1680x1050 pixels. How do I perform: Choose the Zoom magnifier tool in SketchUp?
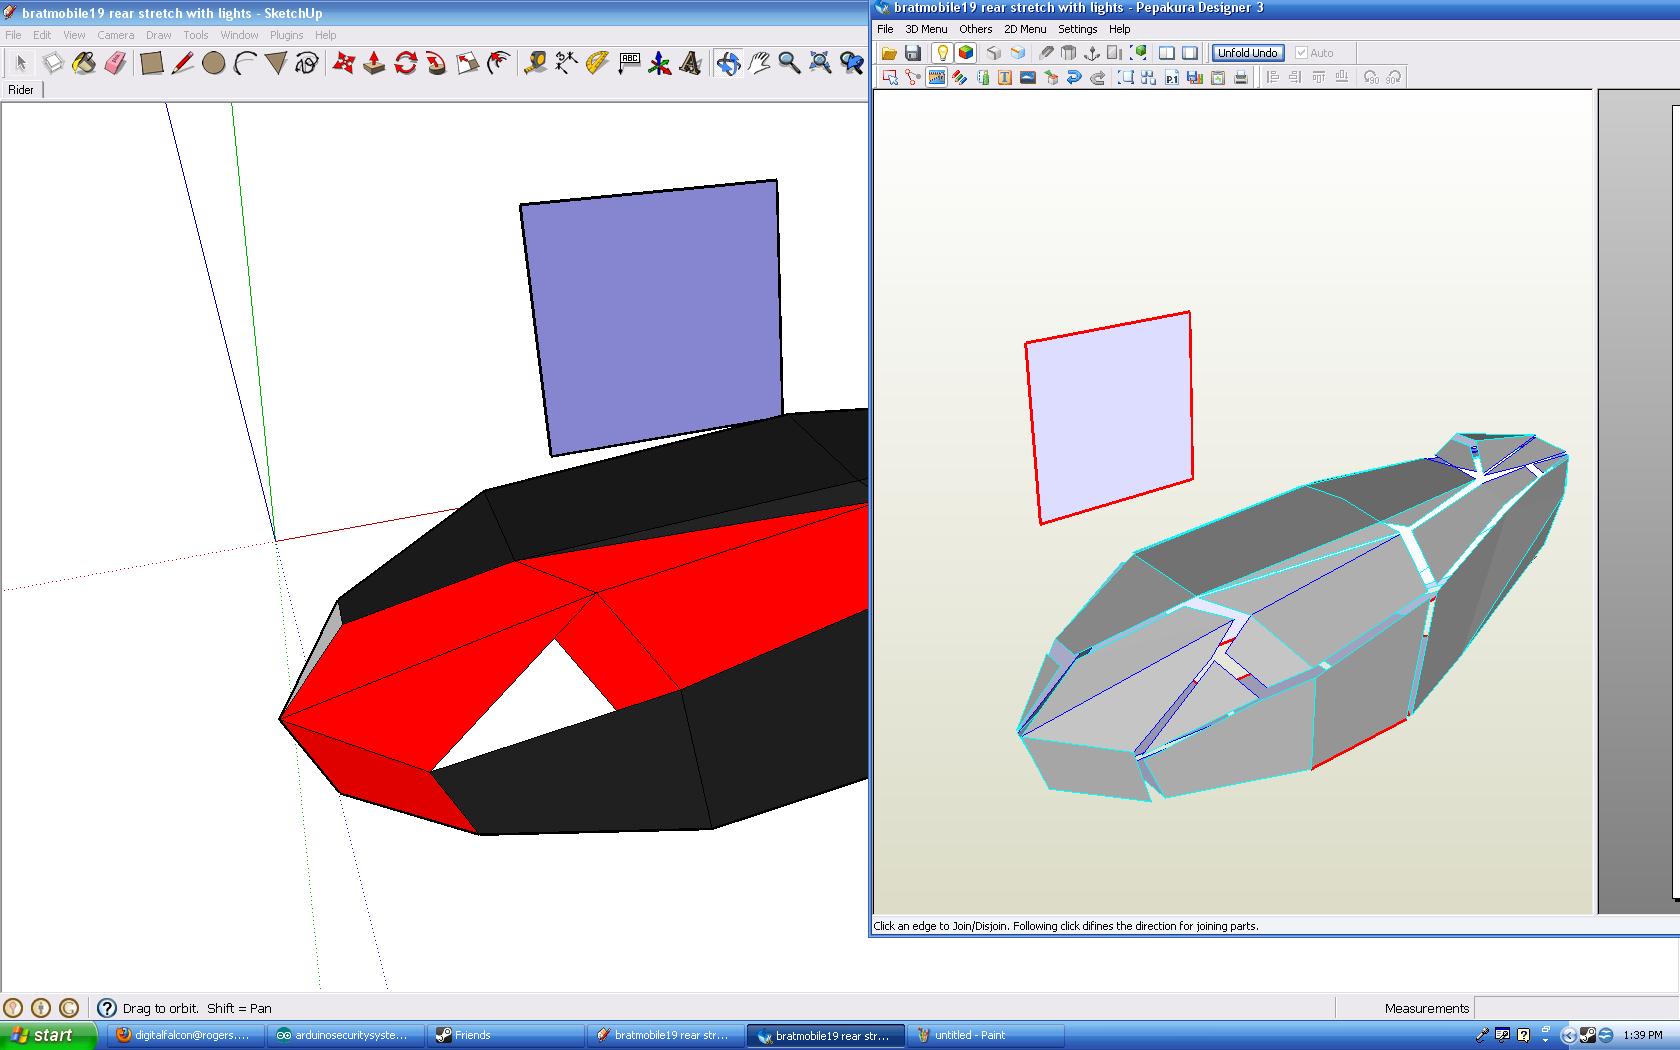click(789, 64)
